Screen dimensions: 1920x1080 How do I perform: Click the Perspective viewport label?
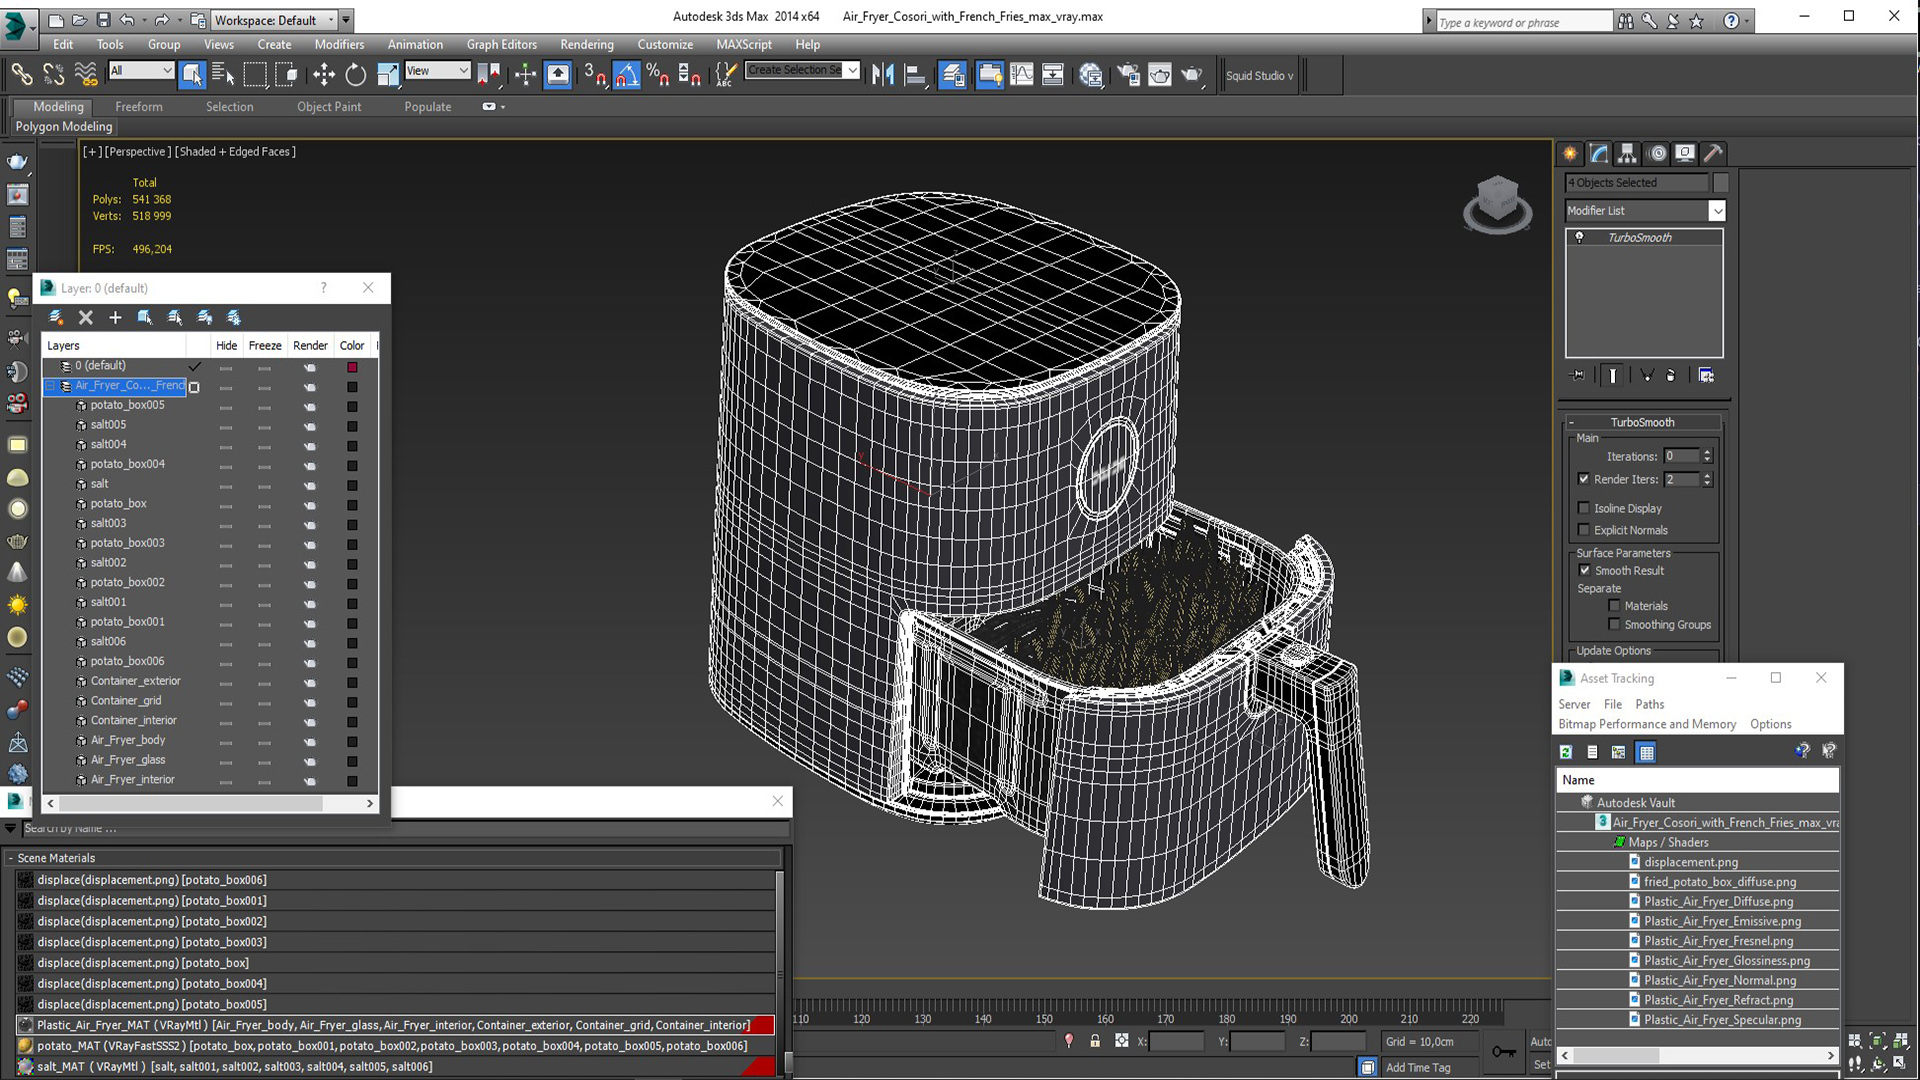pyautogui.click(x=137, y=151)
